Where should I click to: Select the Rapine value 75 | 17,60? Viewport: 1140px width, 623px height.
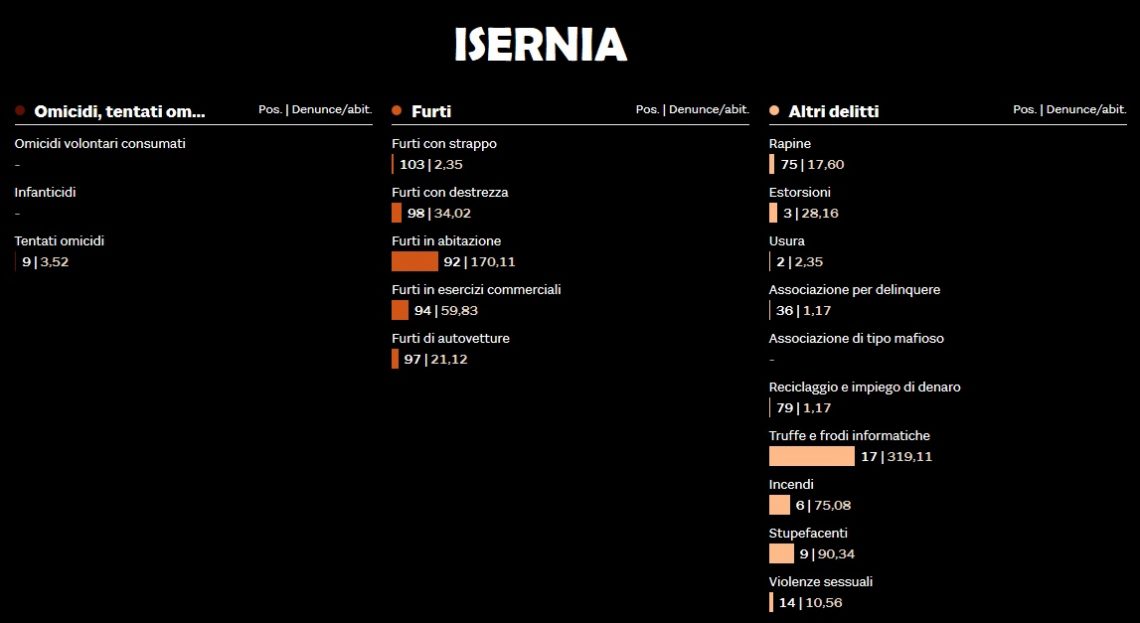812,165
